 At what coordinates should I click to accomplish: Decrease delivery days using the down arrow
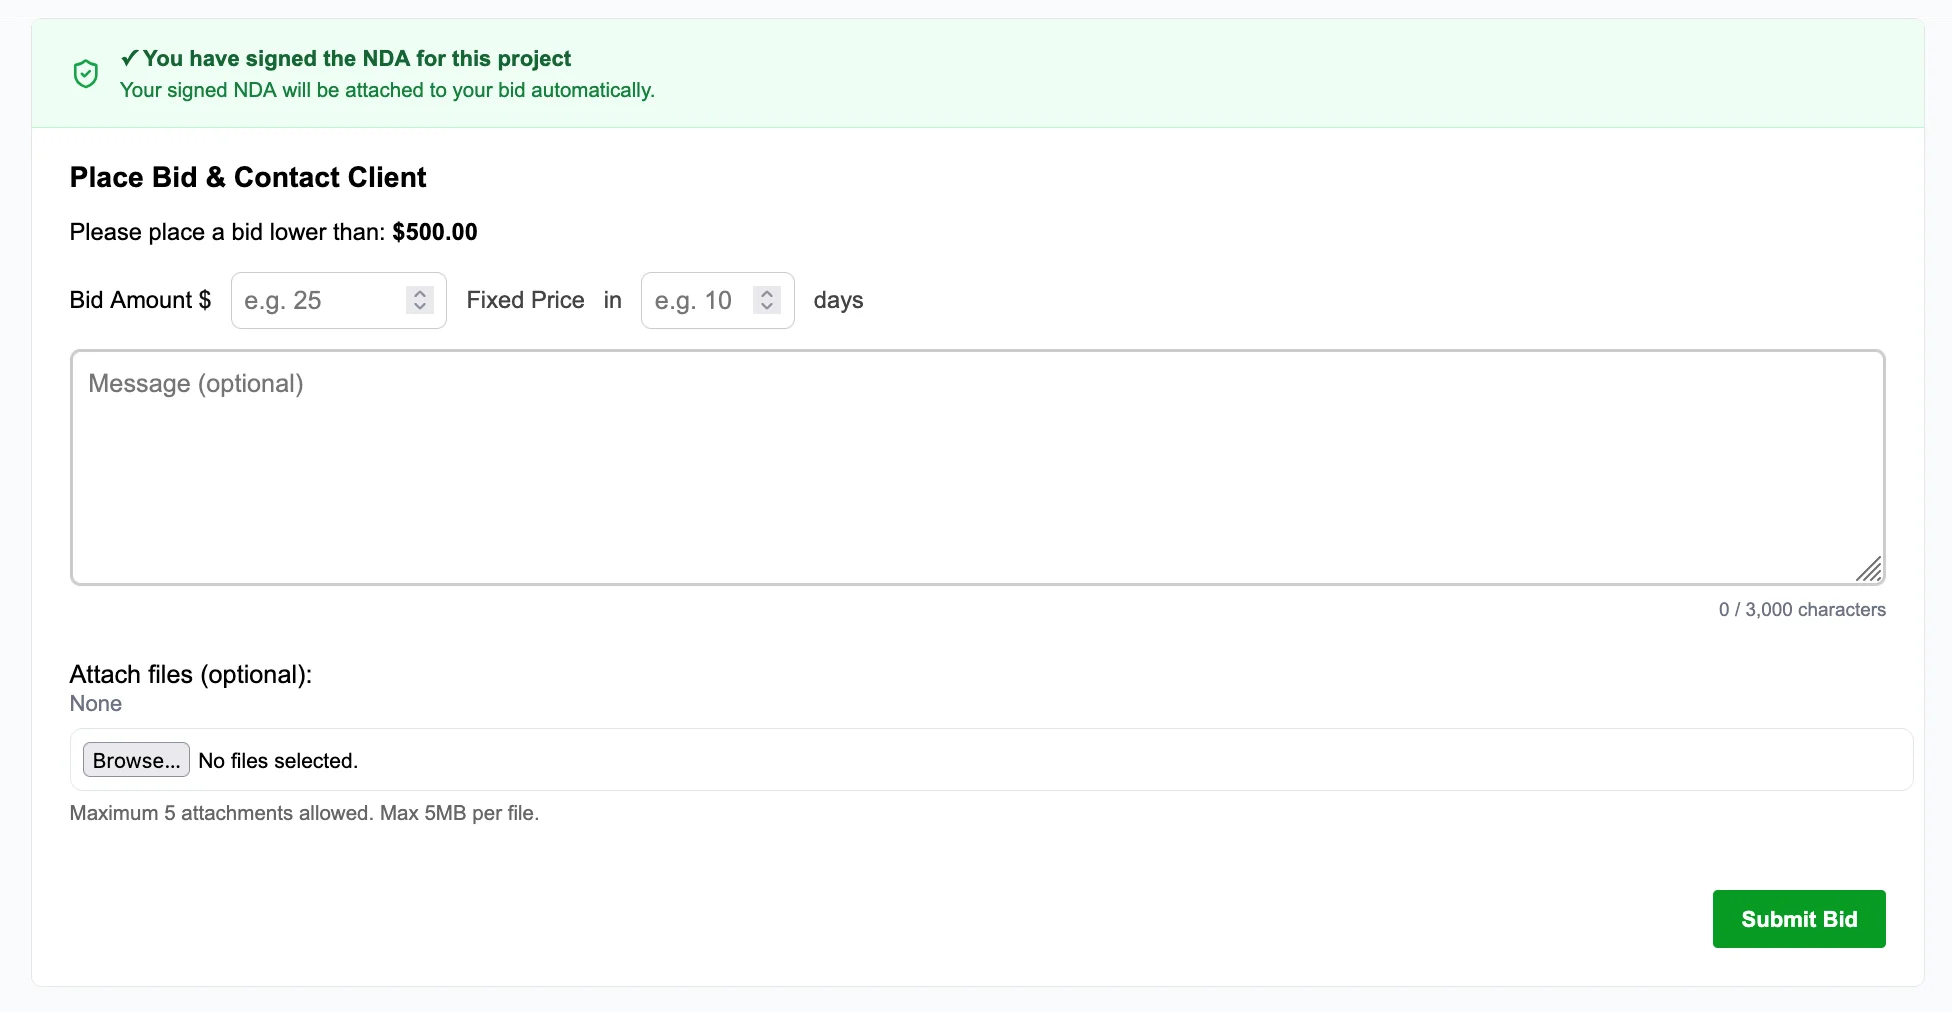767,306
